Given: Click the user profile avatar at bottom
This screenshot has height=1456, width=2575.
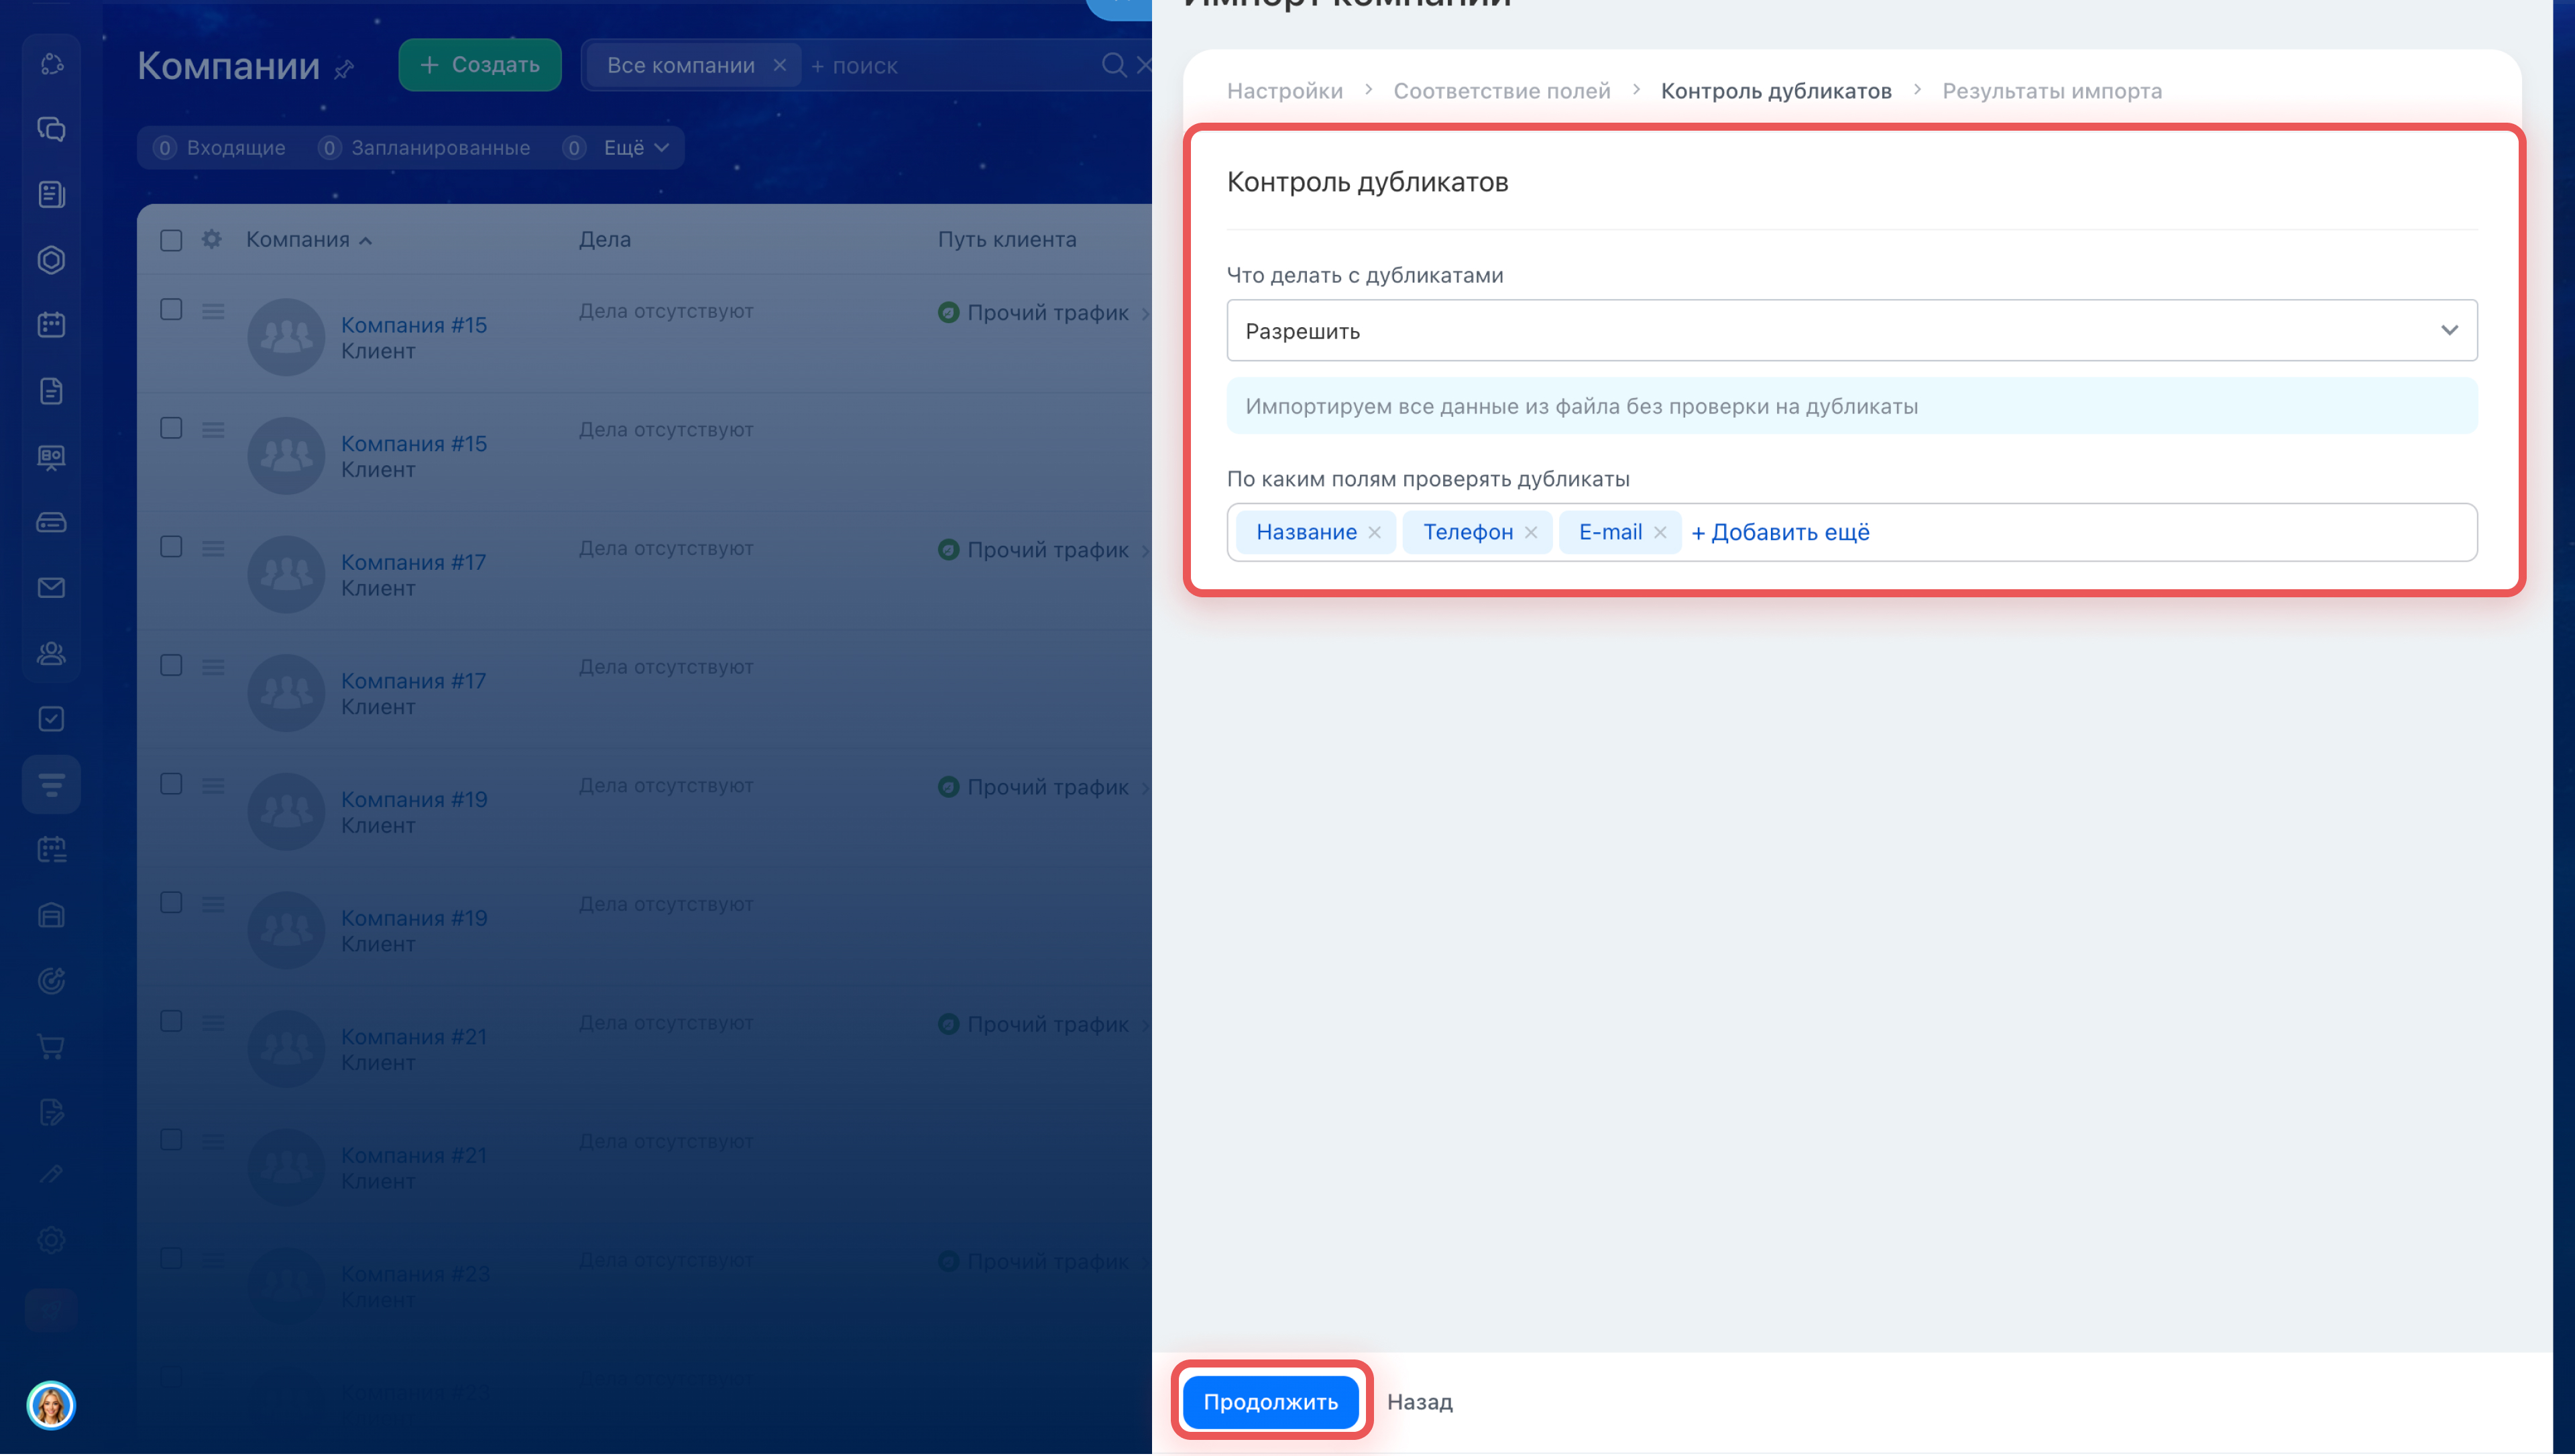Looking at the screenshot, I should tap(51, 1406).
